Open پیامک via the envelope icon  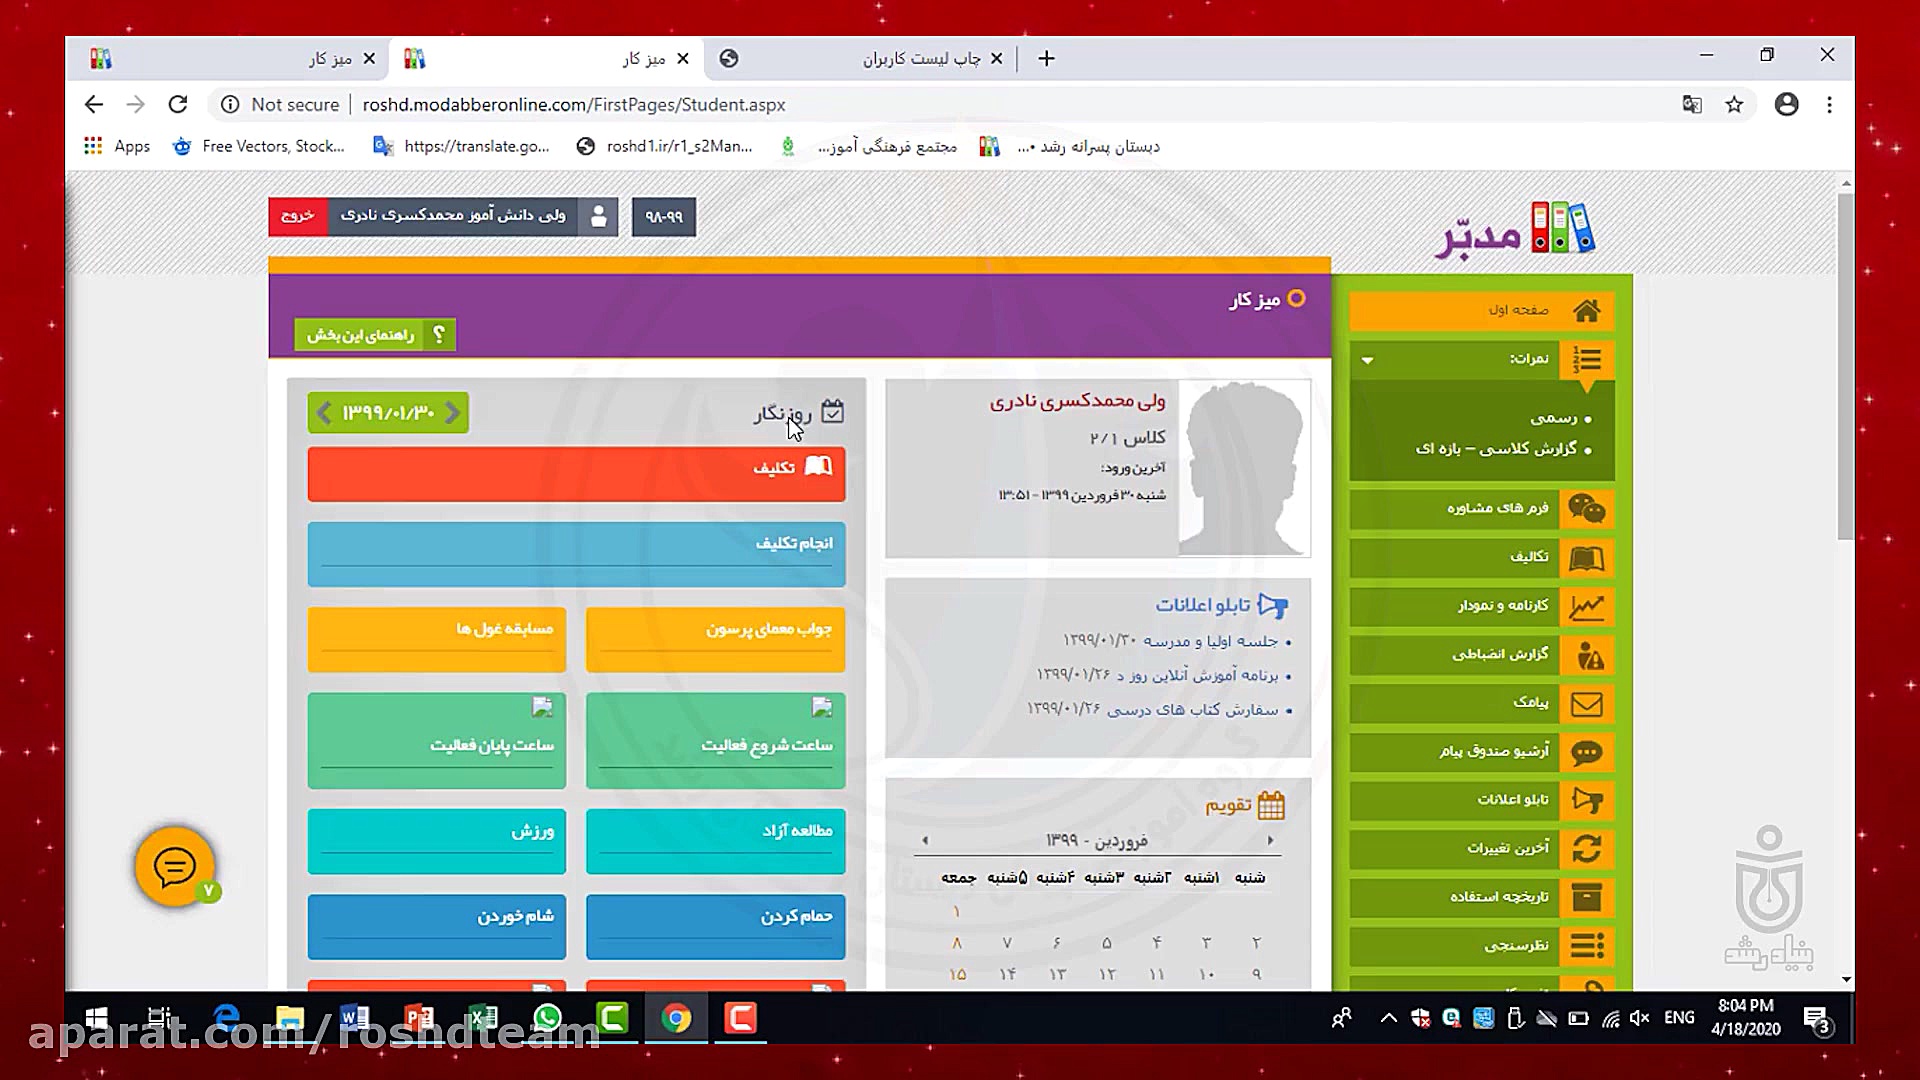pos(1589,704)
